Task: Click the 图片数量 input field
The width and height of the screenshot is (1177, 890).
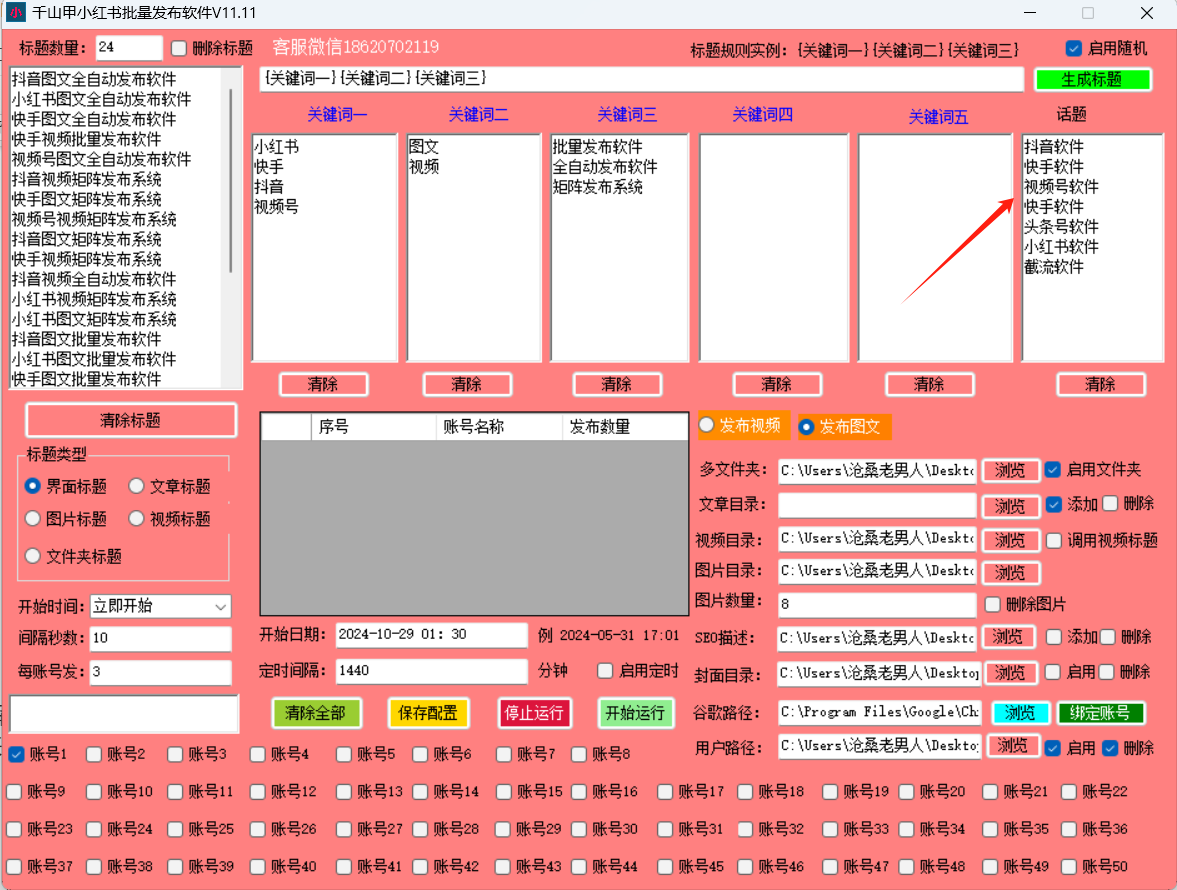Action: point(877,604)
